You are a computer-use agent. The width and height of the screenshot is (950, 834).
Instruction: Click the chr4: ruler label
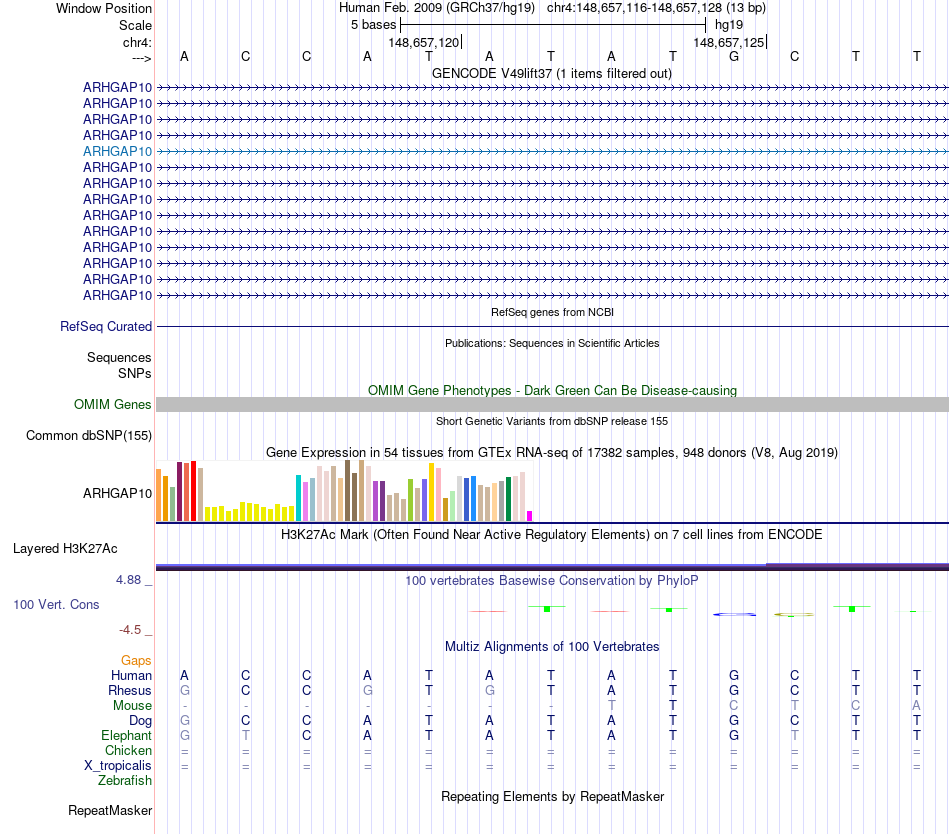[x=137, y=42]
